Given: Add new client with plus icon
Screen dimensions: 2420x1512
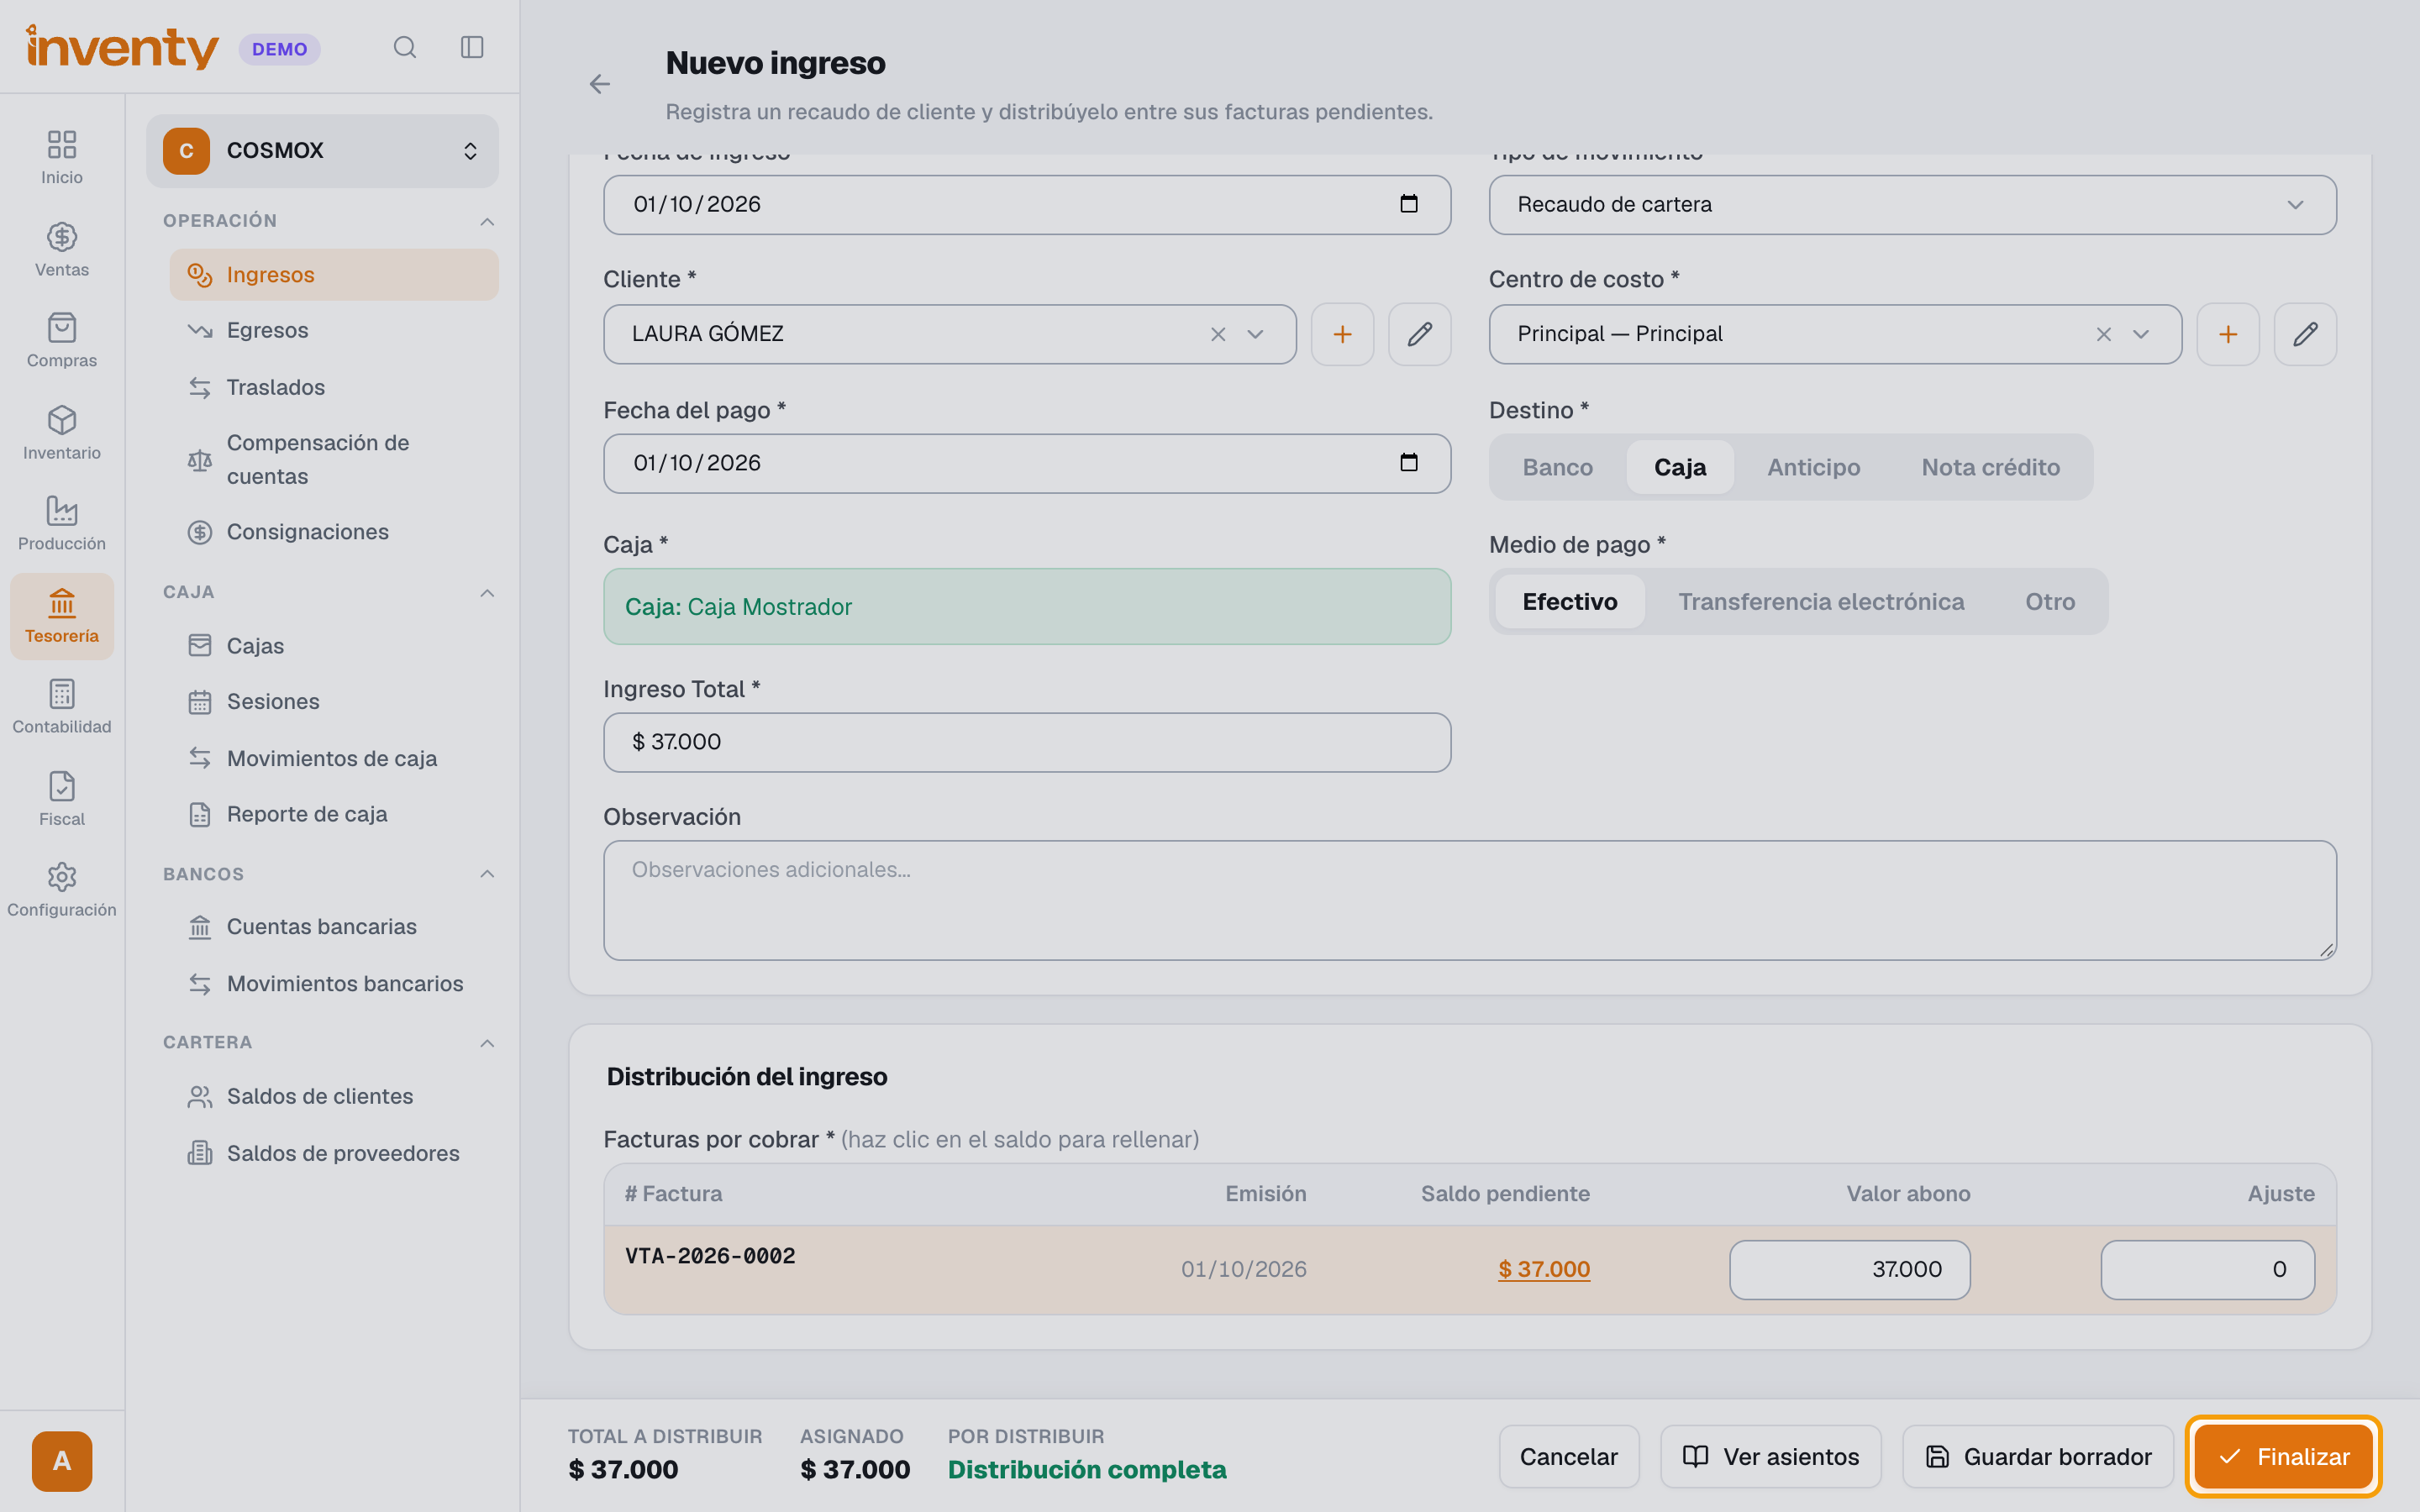Looking at the screenshot, I should point(1342,334).
